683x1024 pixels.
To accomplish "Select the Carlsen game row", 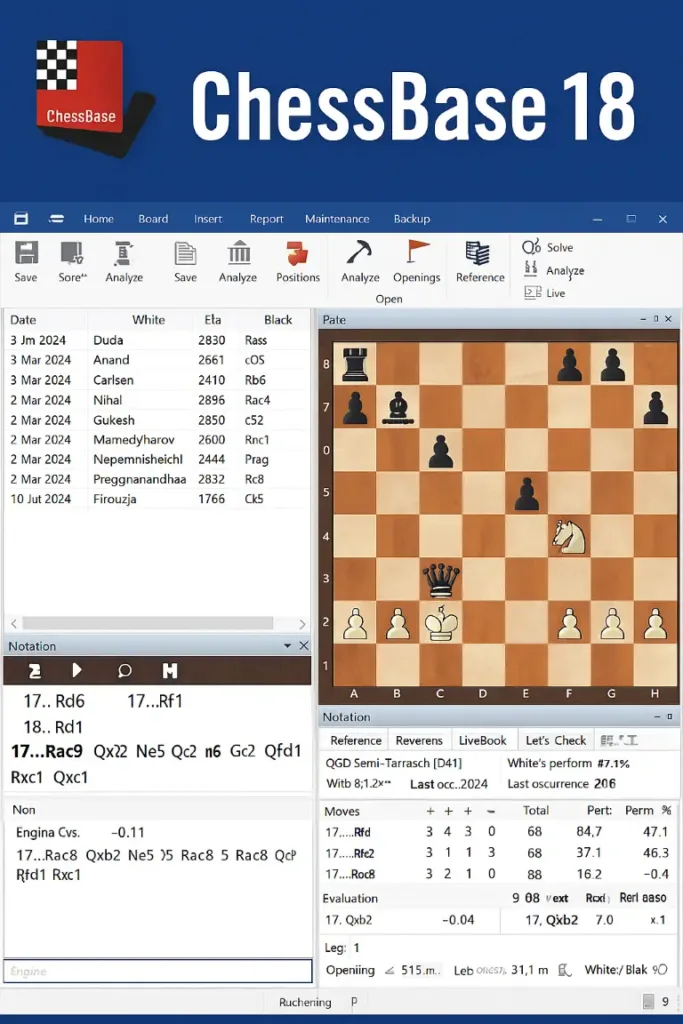I will point(157,380).
